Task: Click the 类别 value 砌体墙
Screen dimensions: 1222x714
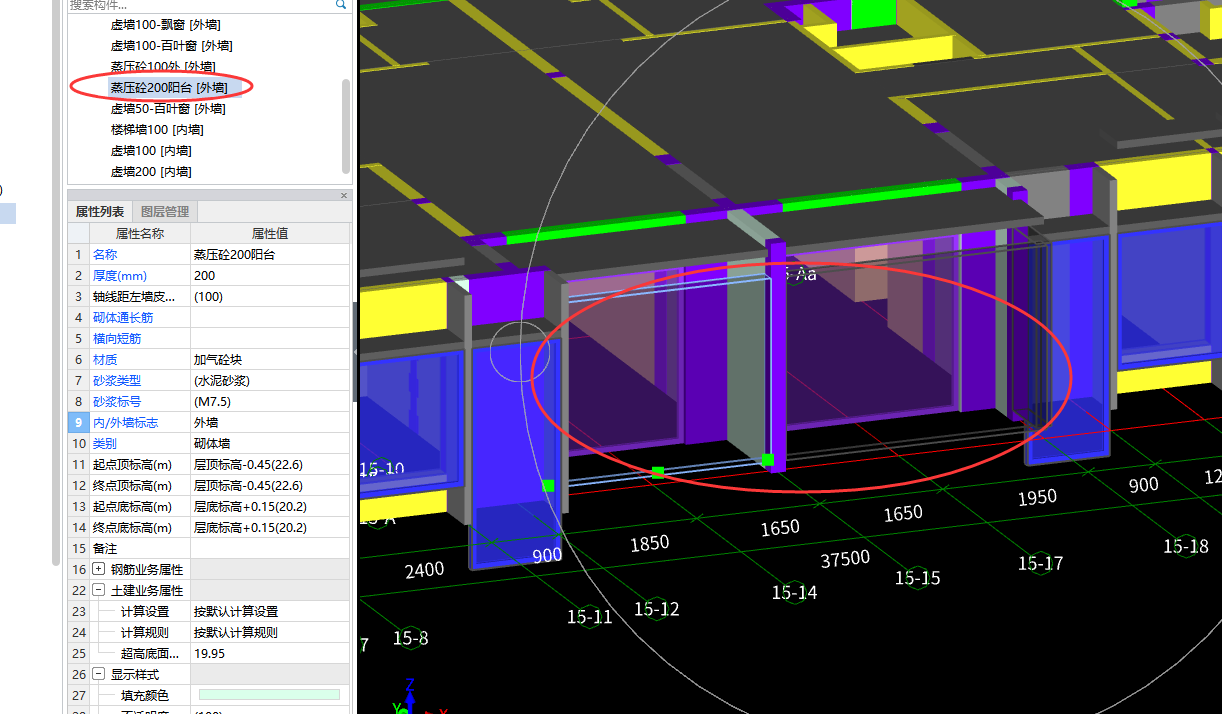Action: [x=270, y=443]
